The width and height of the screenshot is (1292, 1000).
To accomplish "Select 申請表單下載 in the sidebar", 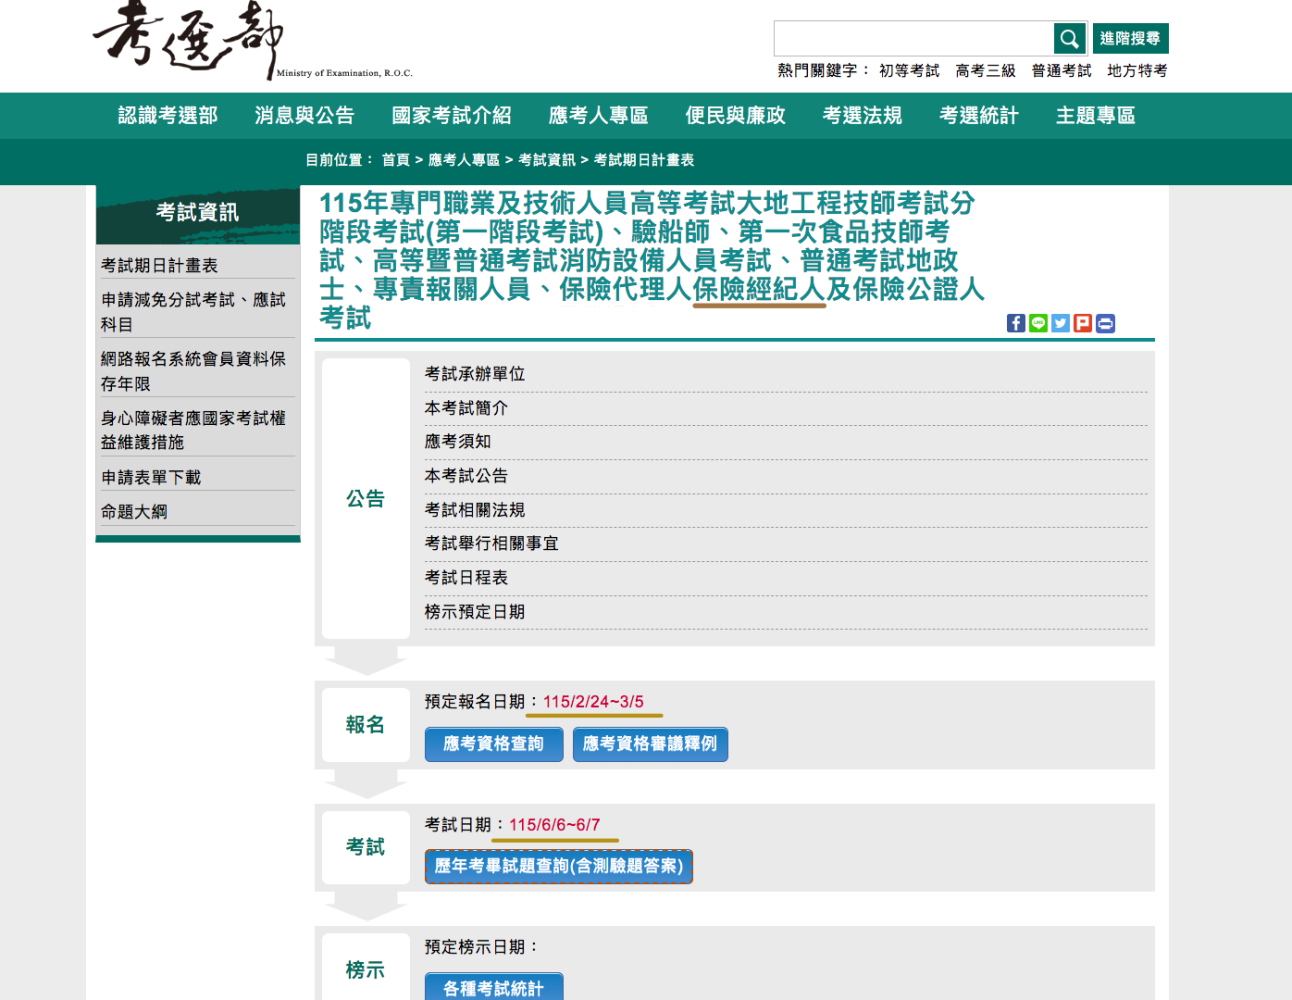I will click(x=151, y=478).
